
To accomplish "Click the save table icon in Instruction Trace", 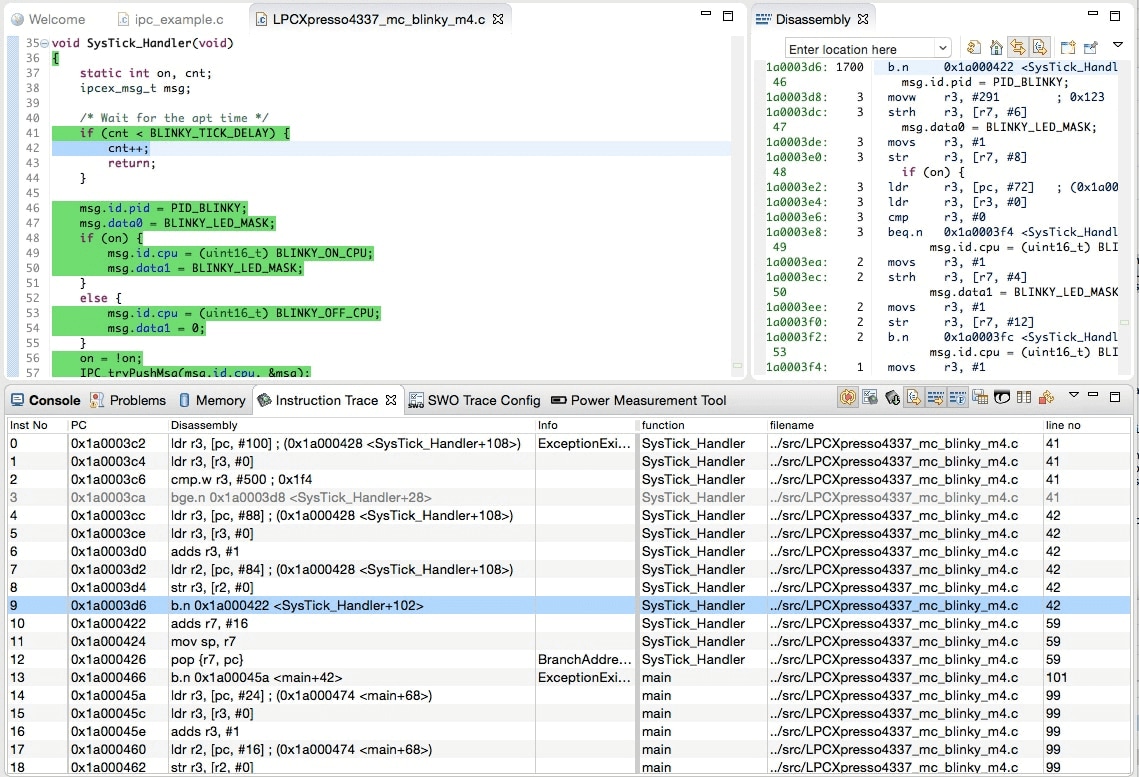I will tap(980, 398).
